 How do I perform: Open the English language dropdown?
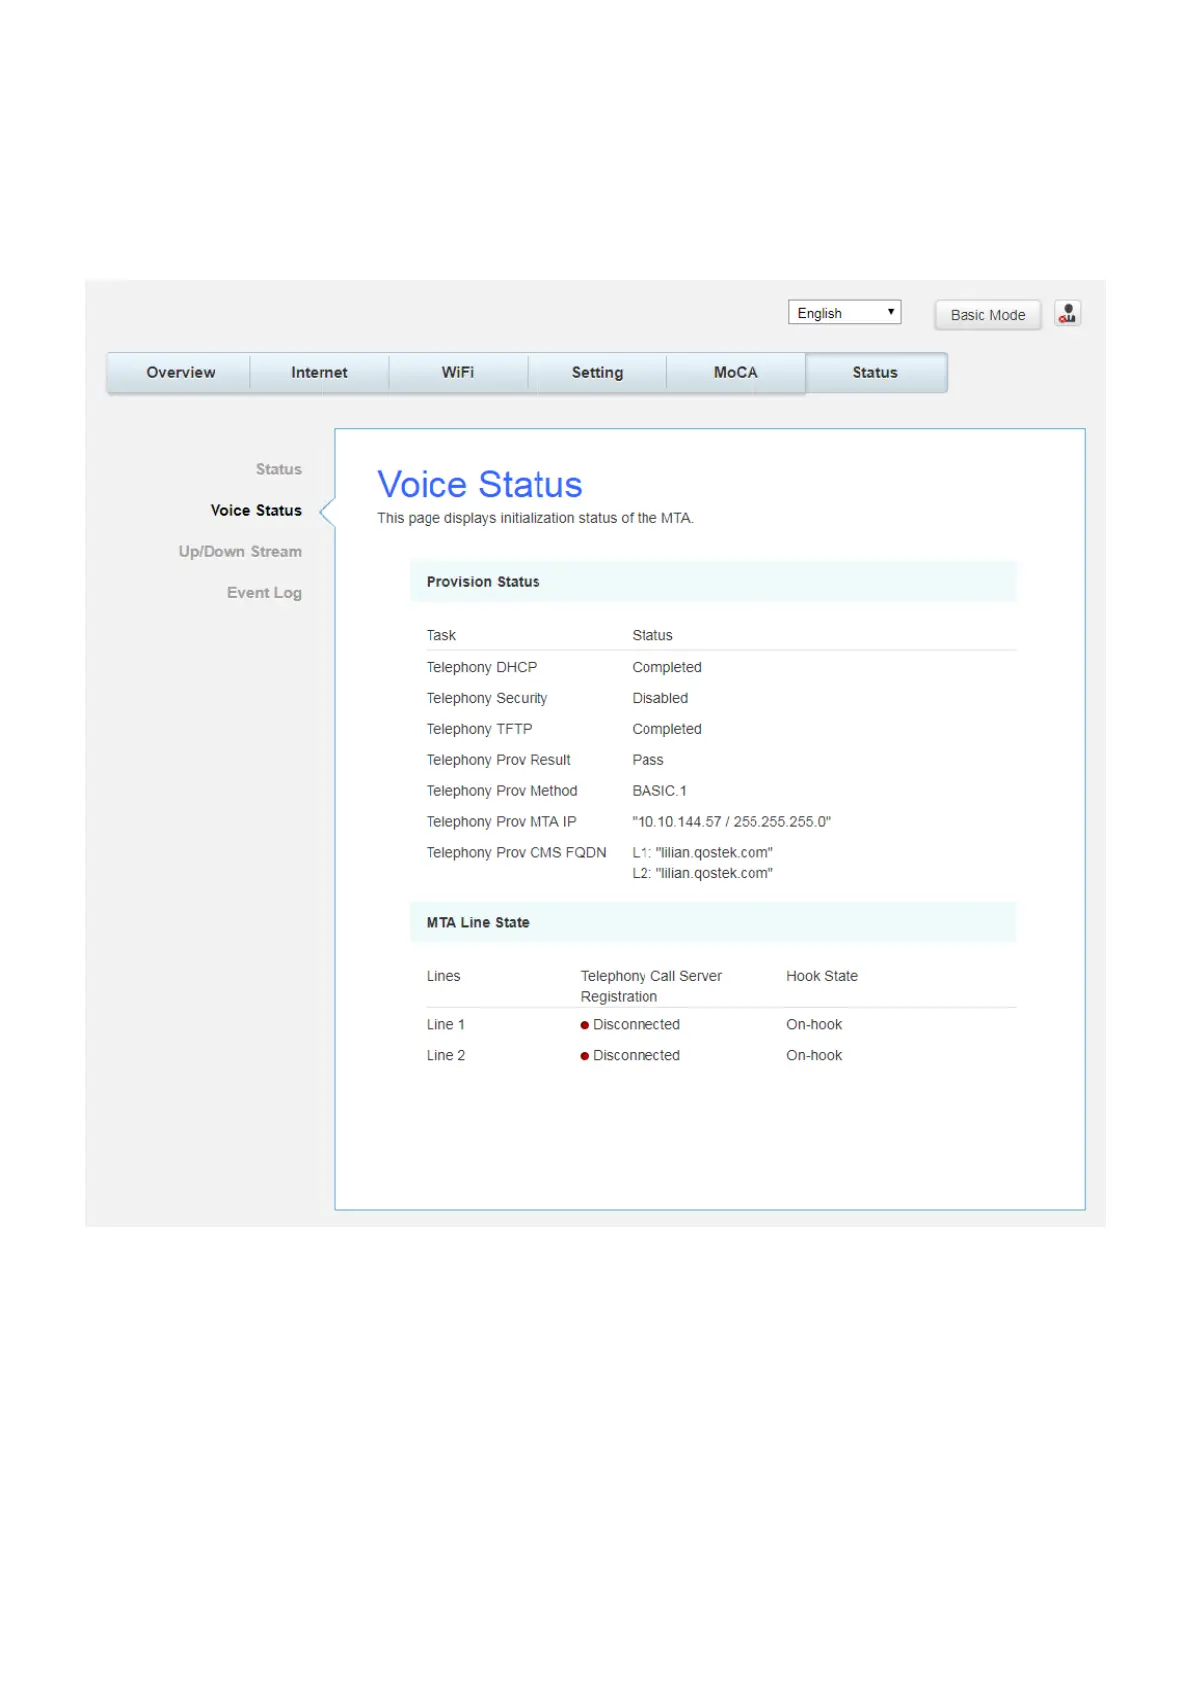click(844, 313)
